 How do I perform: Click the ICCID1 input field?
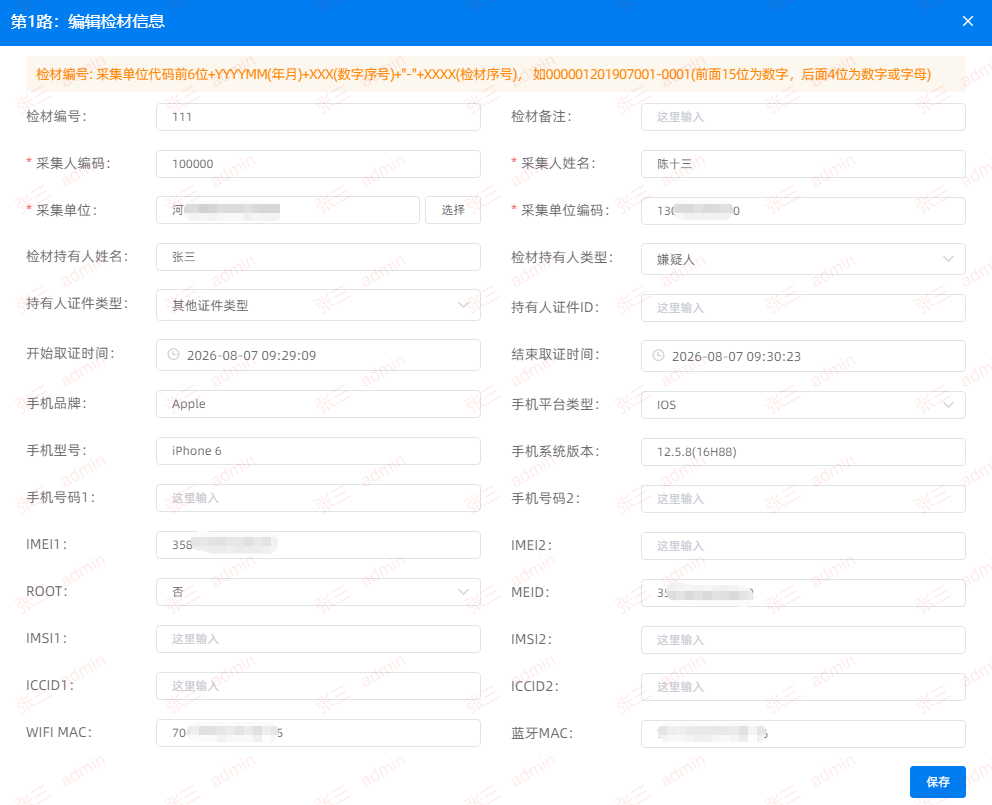(x=318, y=685)
